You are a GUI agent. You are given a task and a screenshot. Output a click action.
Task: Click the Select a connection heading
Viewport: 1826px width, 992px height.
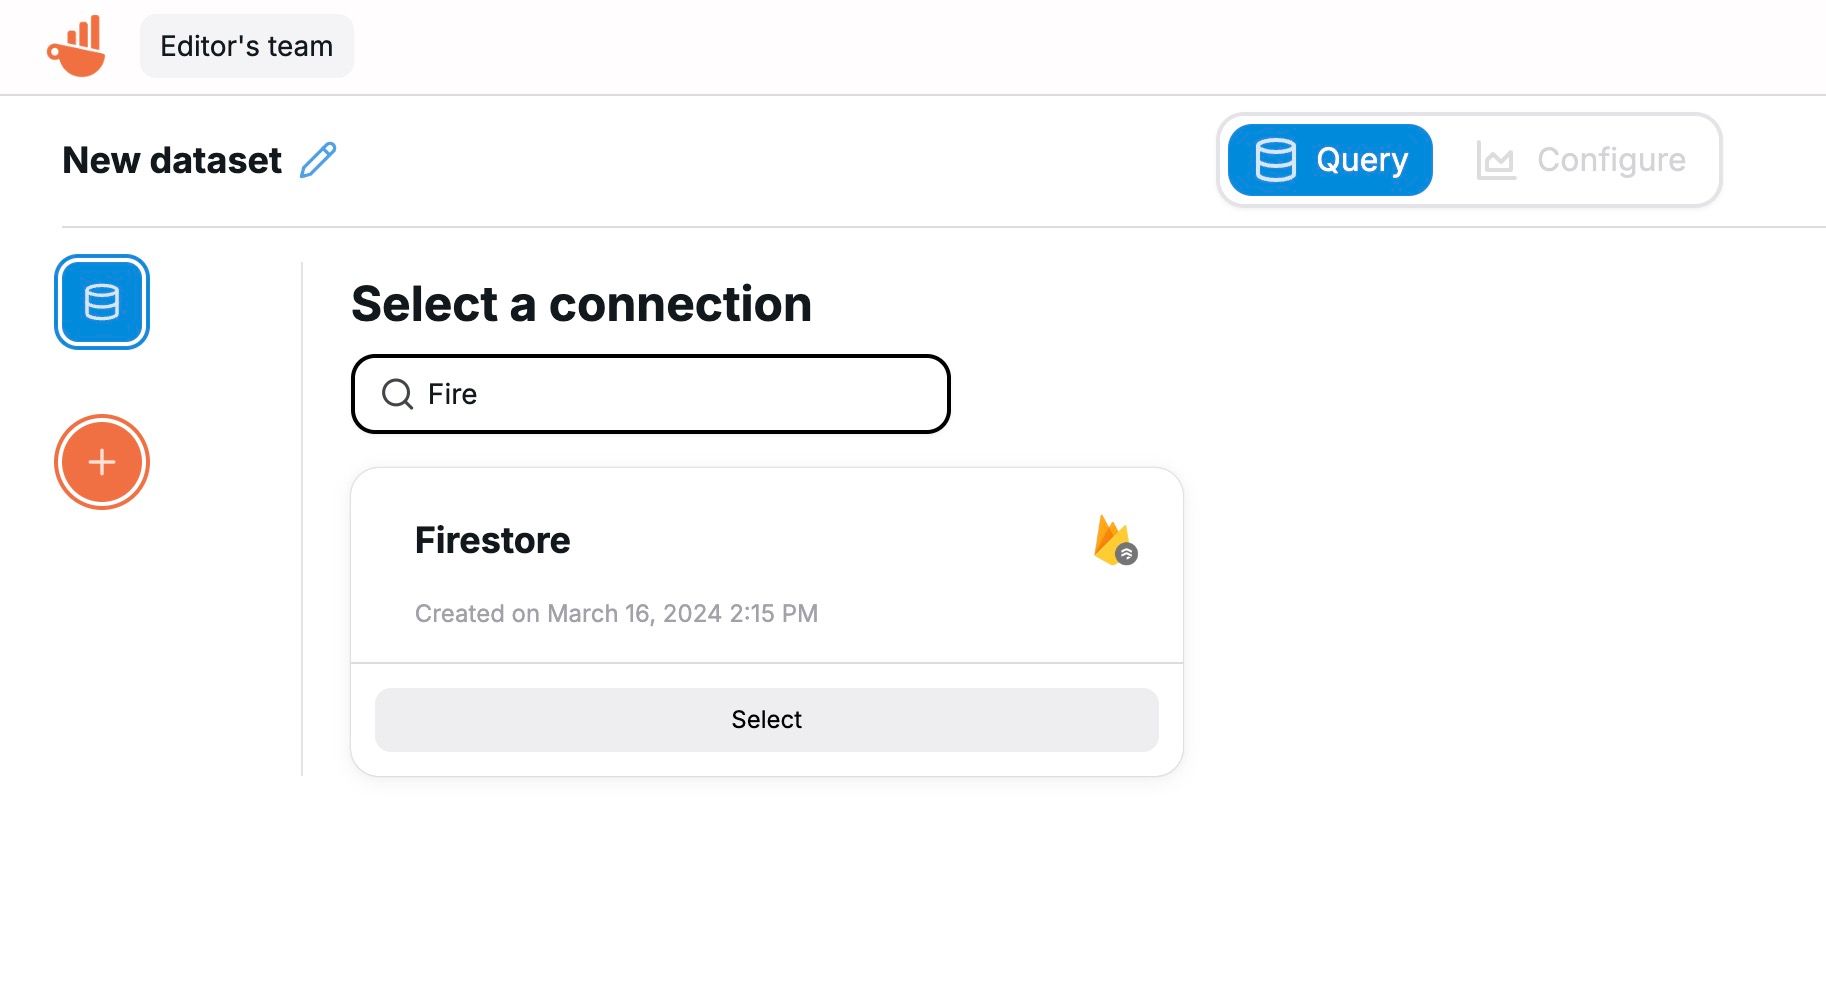[x=581, y=304]
